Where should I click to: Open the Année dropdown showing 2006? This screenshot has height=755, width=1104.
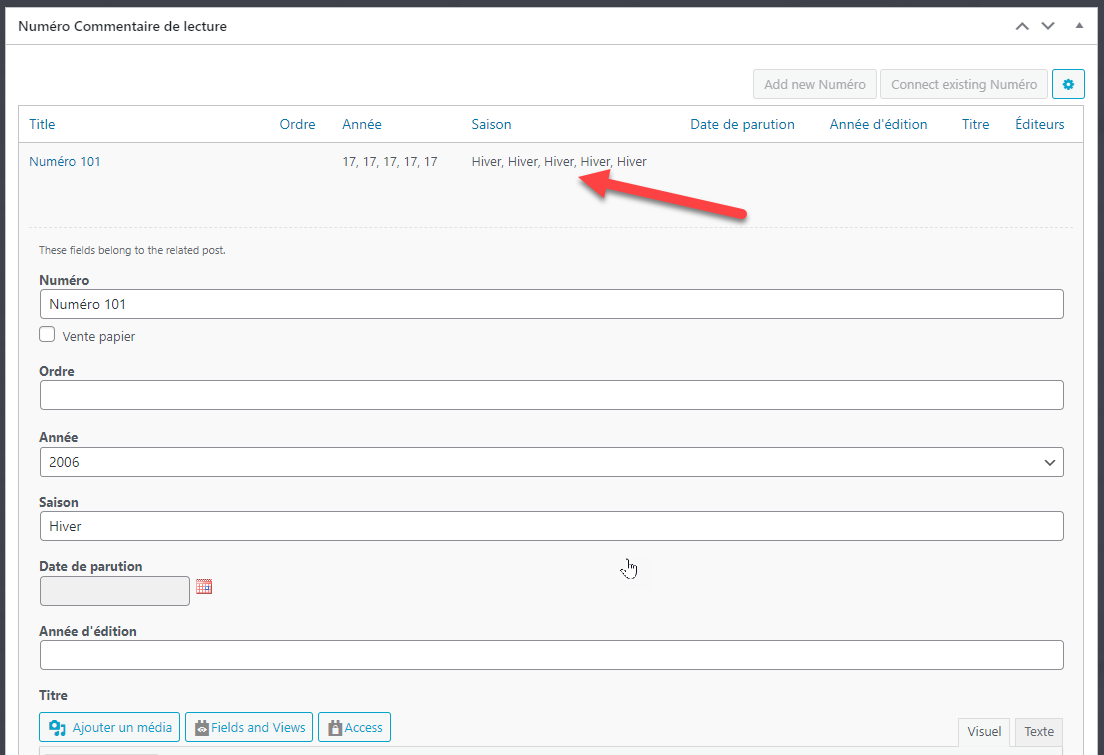(x=551, y=462)
